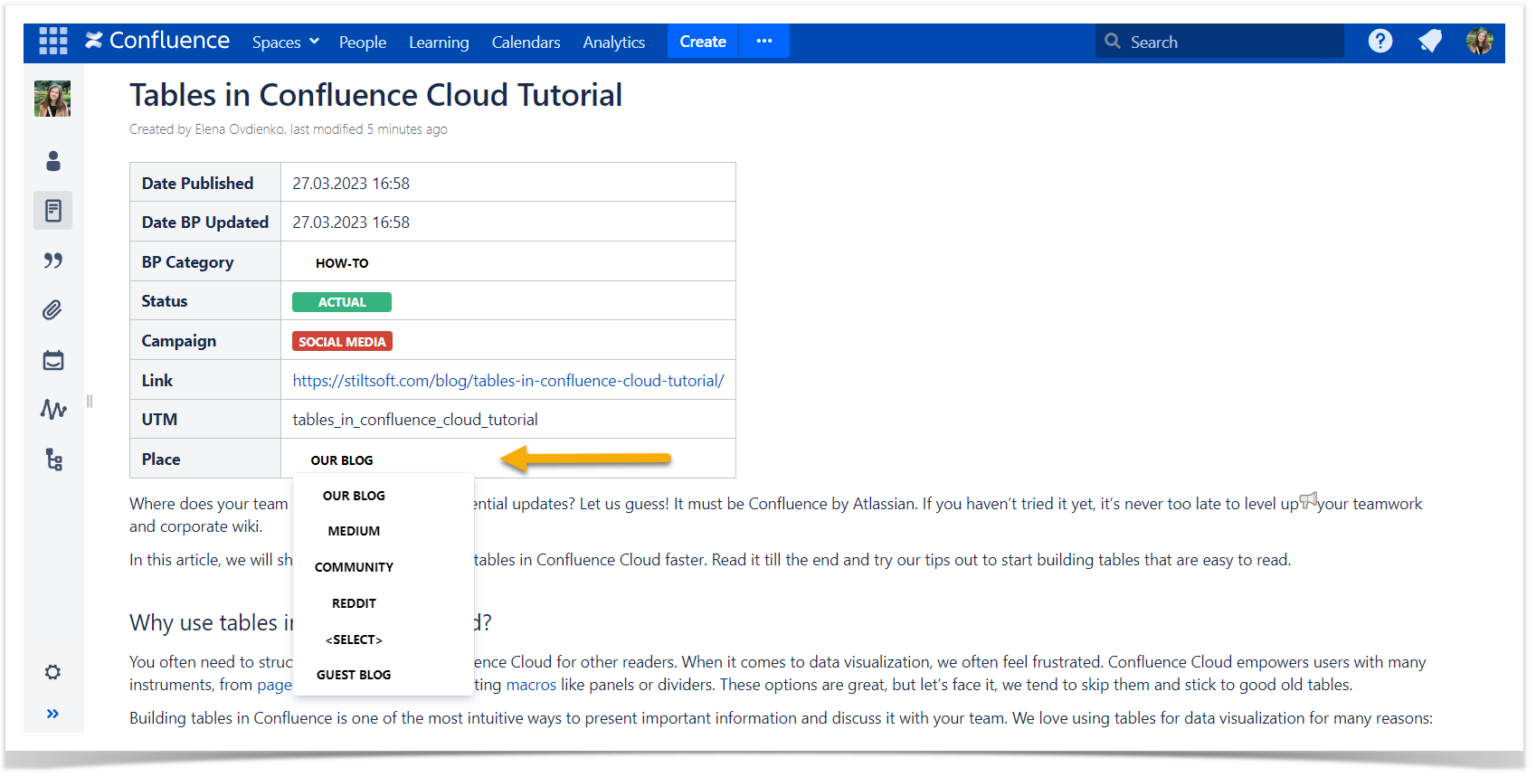Open the help question mark icon

(1380, 41)
